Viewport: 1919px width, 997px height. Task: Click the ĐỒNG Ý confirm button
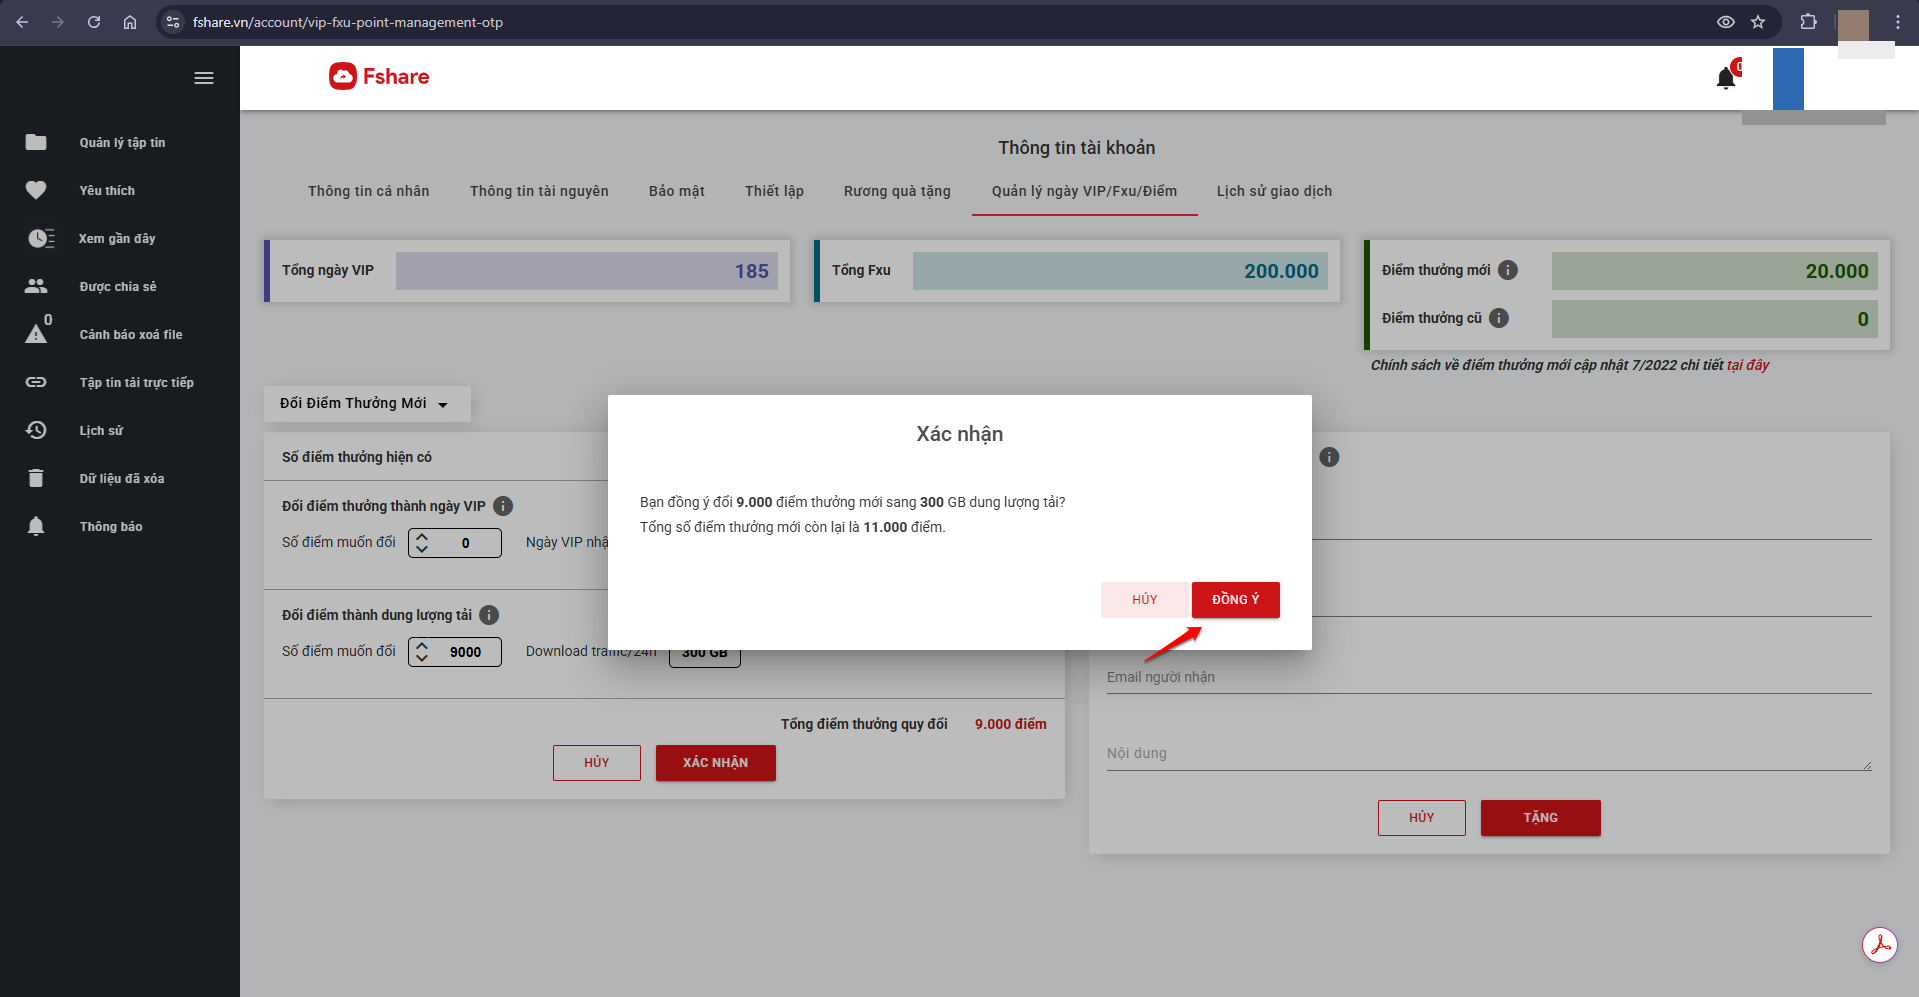coord(1235,600)
